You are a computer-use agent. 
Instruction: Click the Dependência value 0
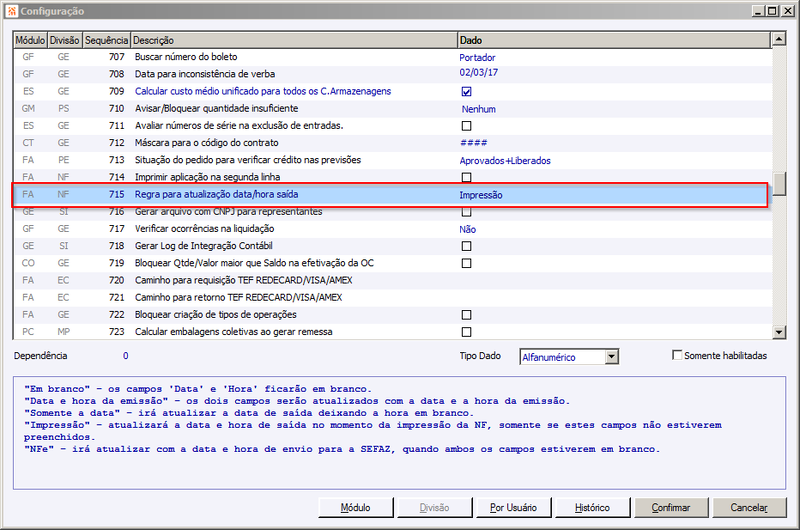pyautogui.click(x=126, y=356)
